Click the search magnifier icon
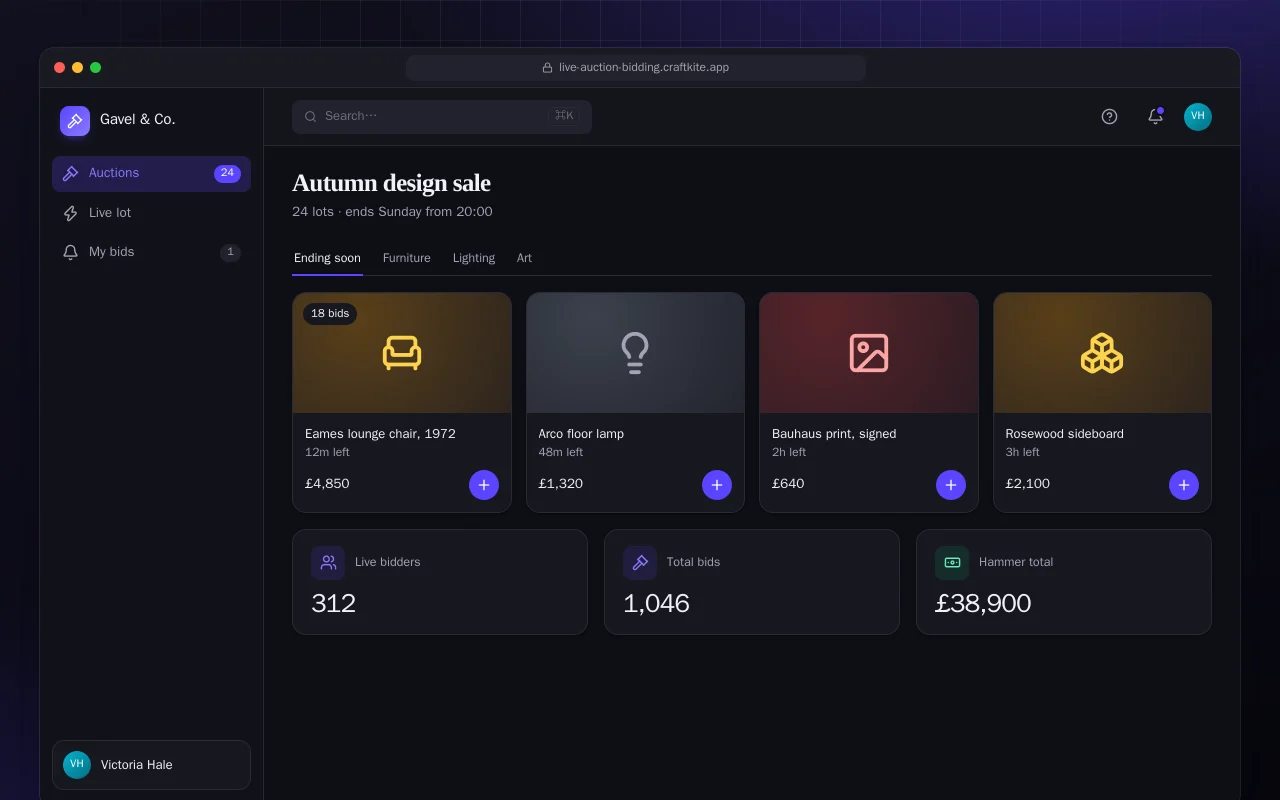This screenshot has width=1280, height=800. click(311, 117)
